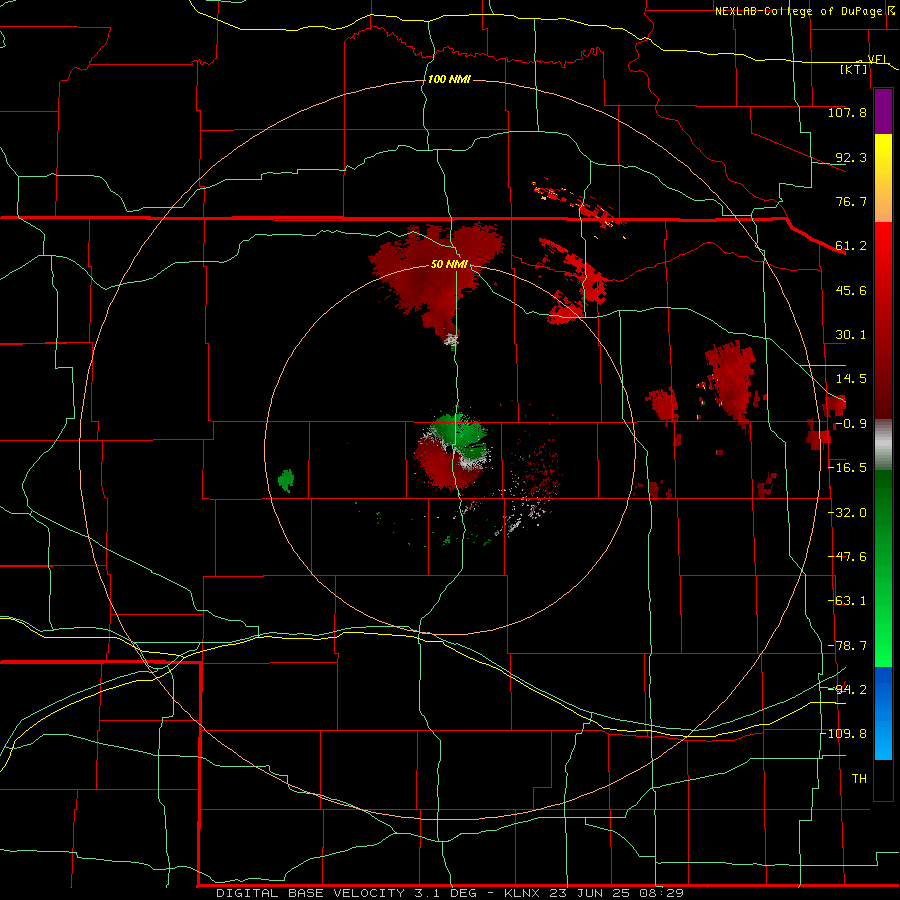
Task: Click the -78.7 legend value
Action: coord(847,646)
